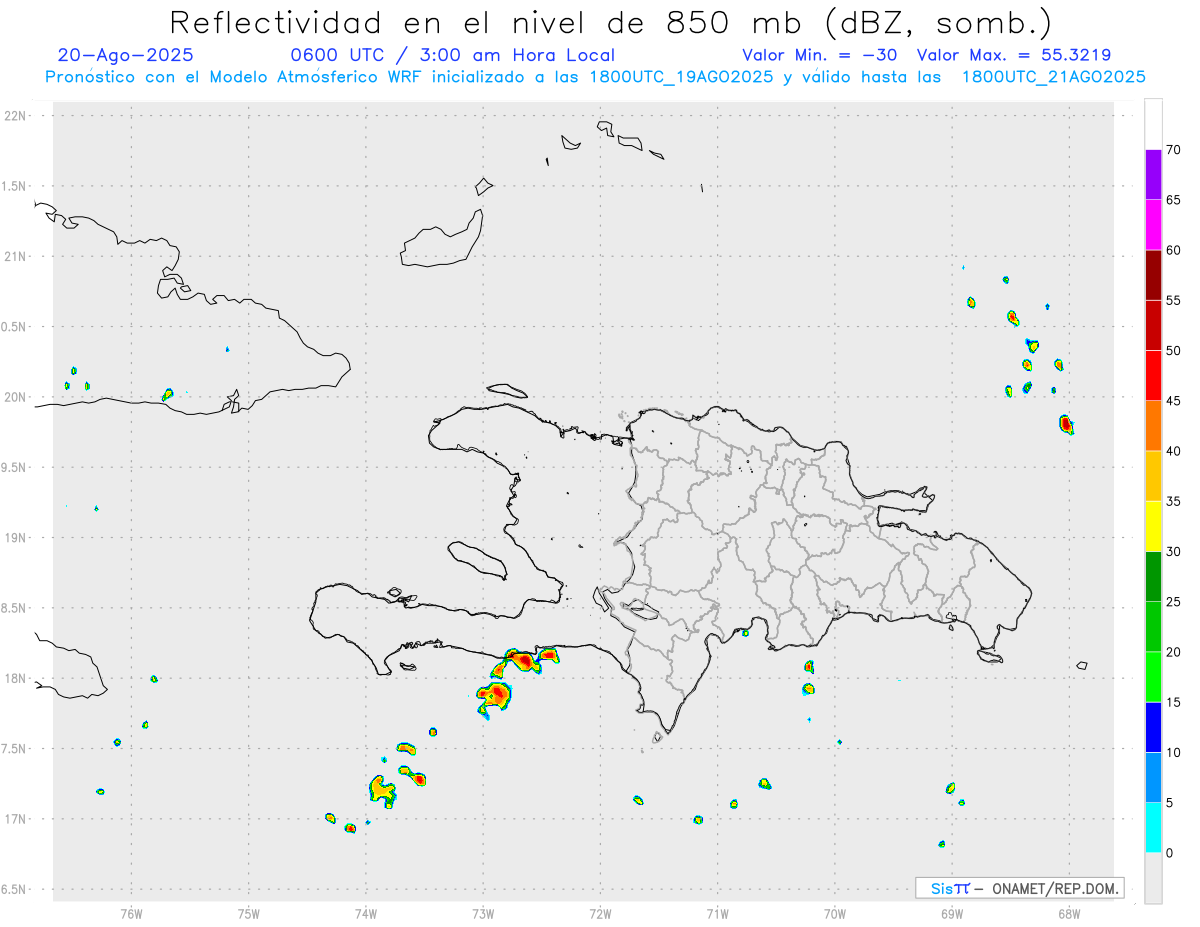Screen dimensions: 1200x927
Task: Click the cyan 0–5 dBZ colorbar segment
Action: (1153, 828)
